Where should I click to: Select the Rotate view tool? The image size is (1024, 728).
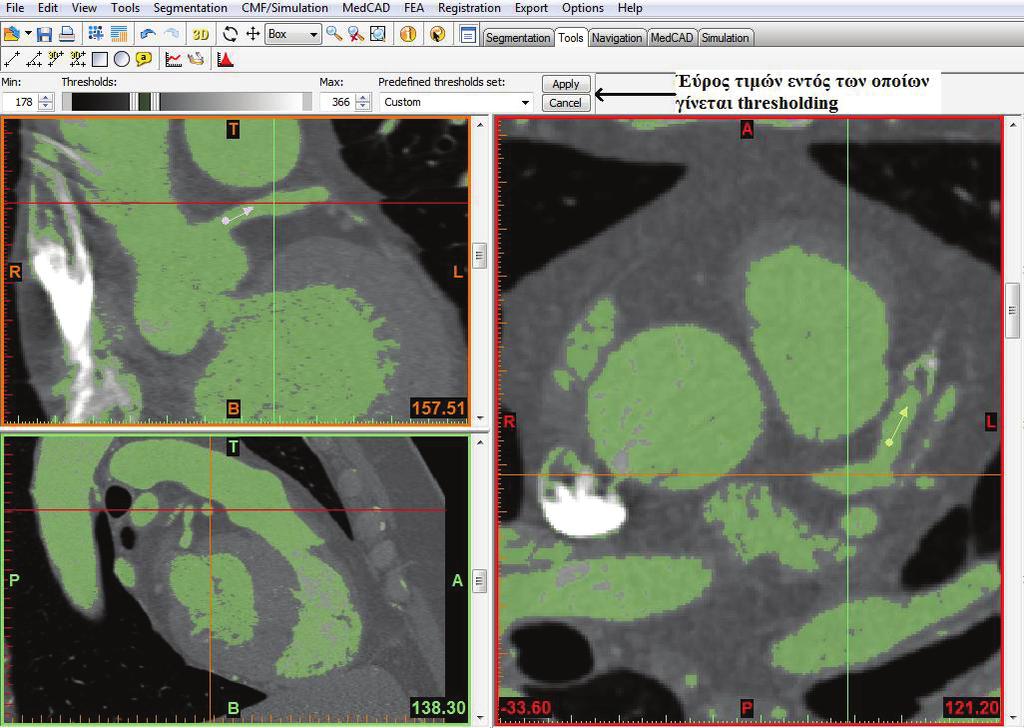230,34
